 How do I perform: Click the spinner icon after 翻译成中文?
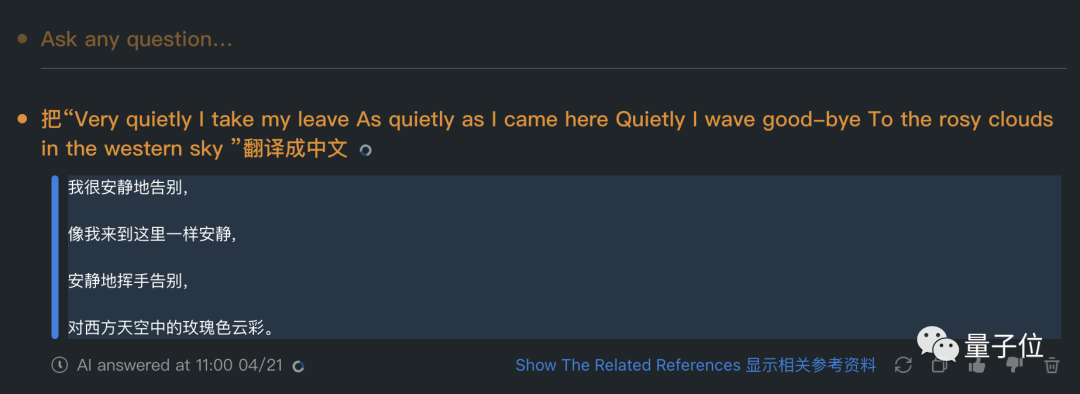365,150
